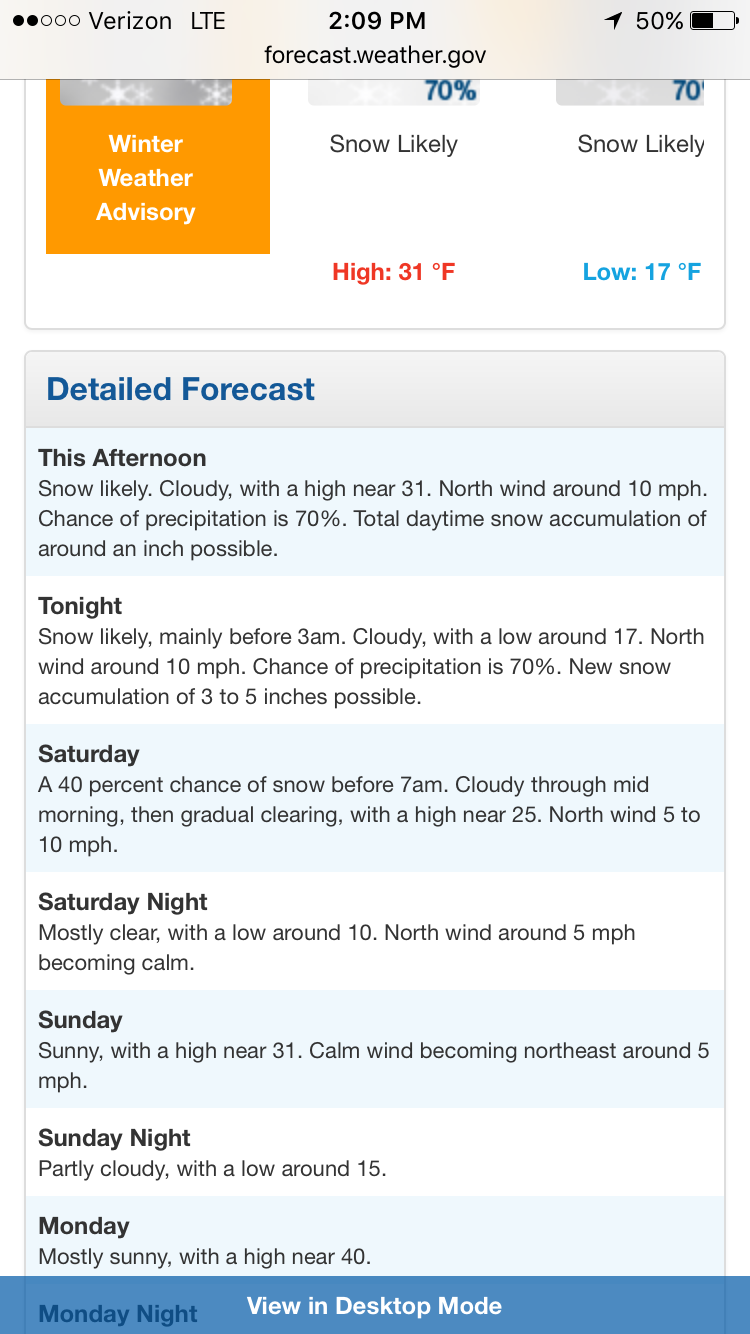
Task: Tap the location arrow icon
Action: tap(614, 21)
